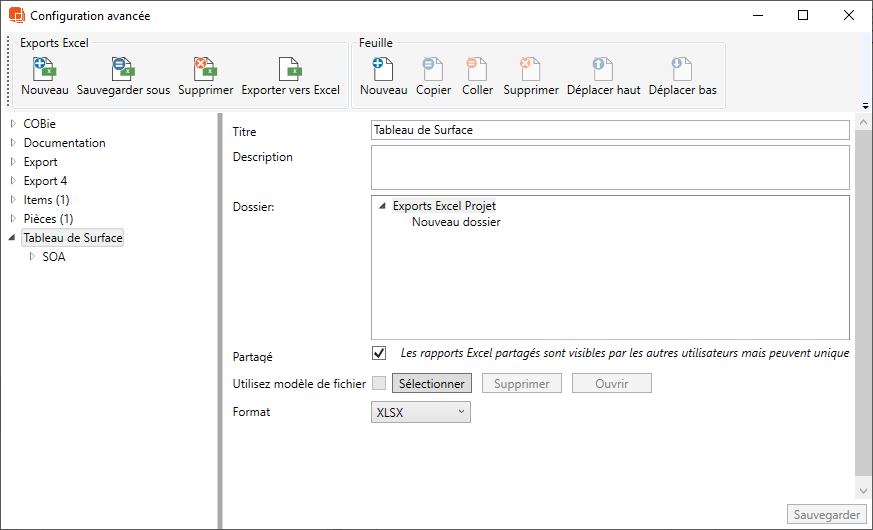This screenshot has width=873, height=530.
Task: Click the Exporter vers Excel icon
Action: click(290, 70)
